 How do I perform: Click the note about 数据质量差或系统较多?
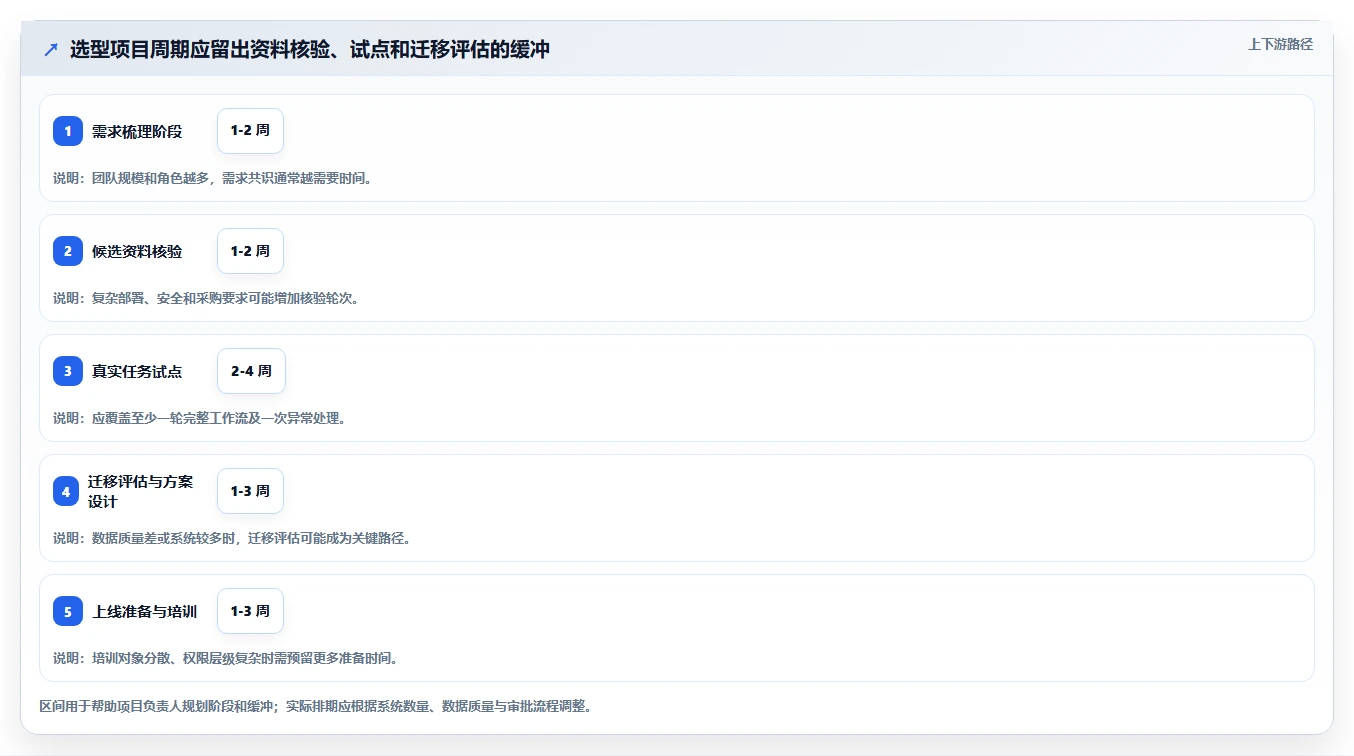pyautogui.click(x=232, y=538)
